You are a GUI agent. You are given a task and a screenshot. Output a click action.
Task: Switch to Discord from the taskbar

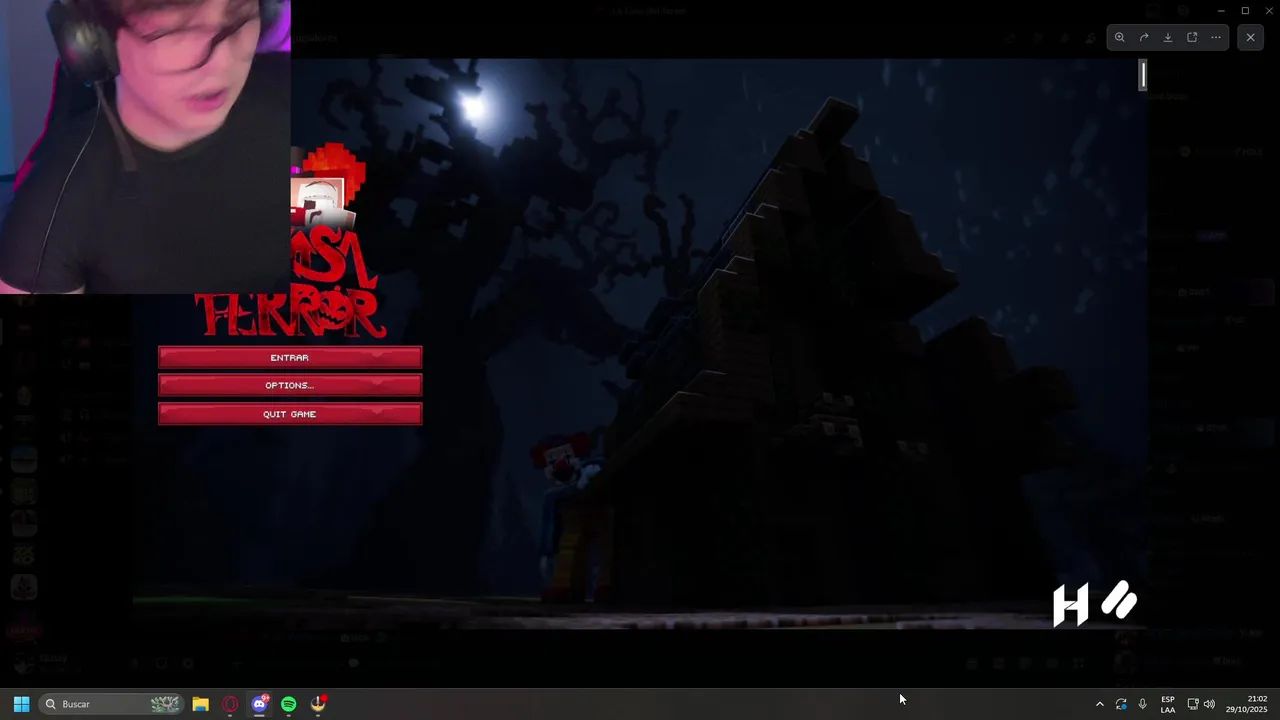[x=260, y=704]
